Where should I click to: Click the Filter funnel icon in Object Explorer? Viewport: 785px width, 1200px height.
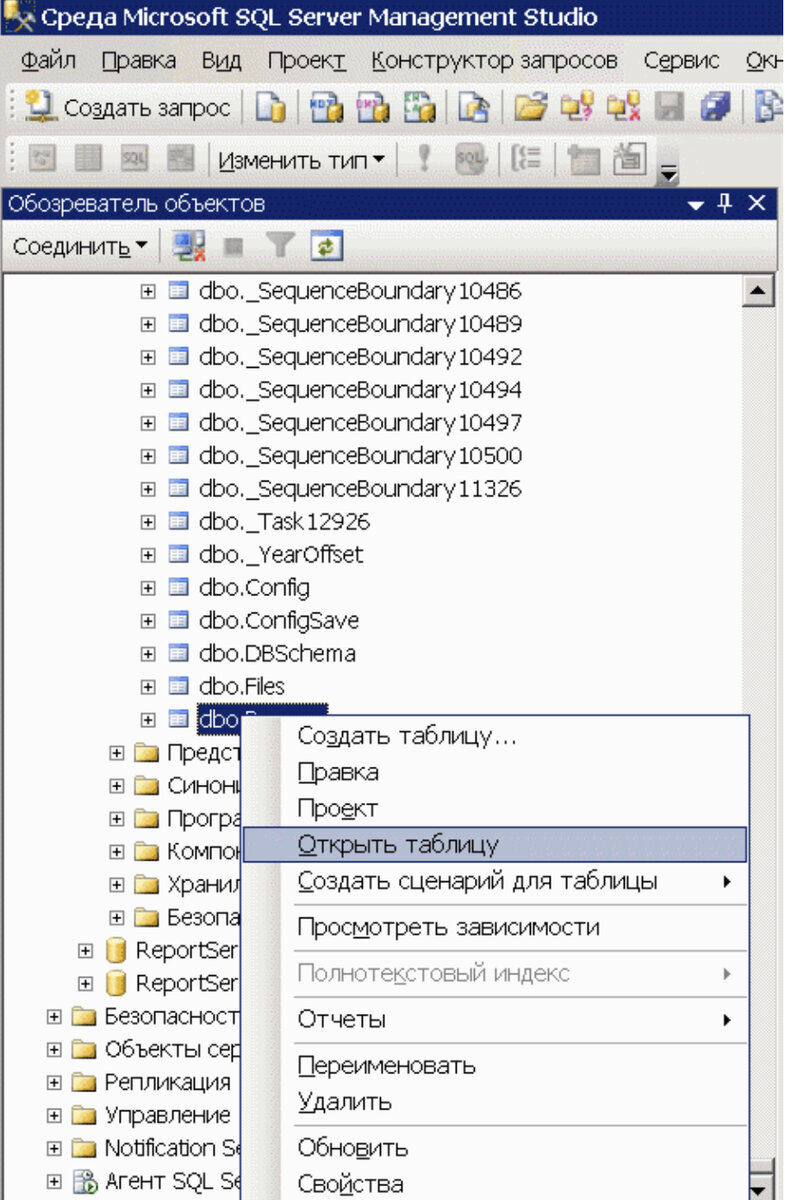coord(280,246)
